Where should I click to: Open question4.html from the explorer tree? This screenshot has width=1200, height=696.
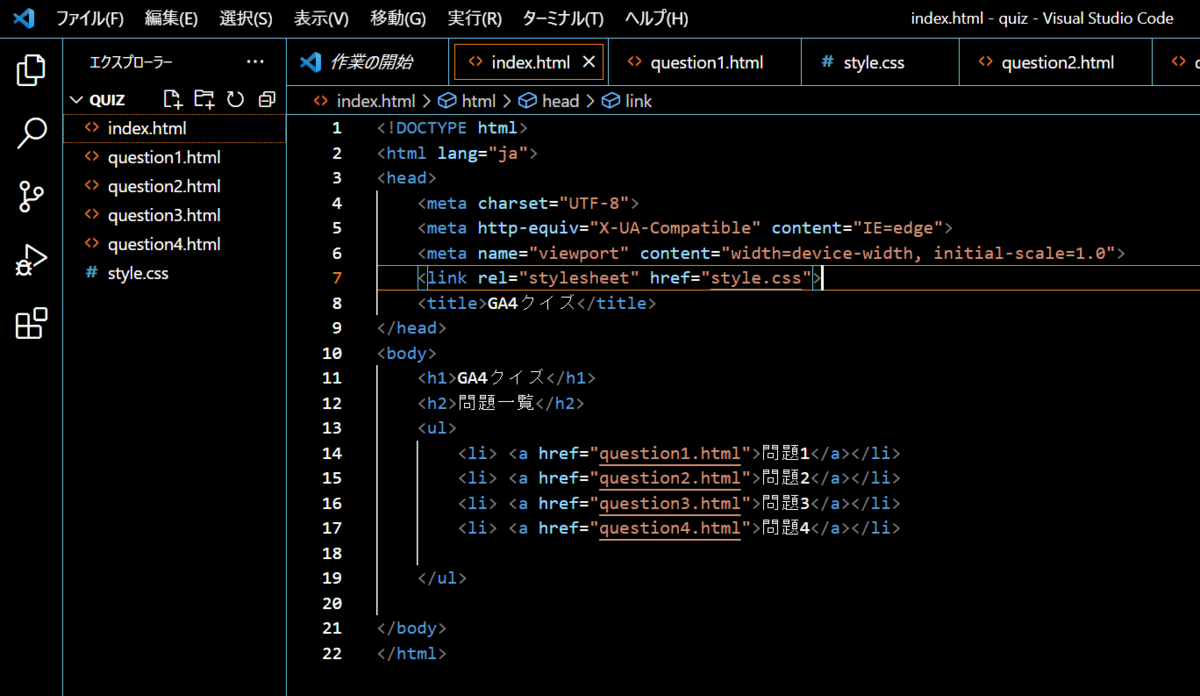[175, 244]
